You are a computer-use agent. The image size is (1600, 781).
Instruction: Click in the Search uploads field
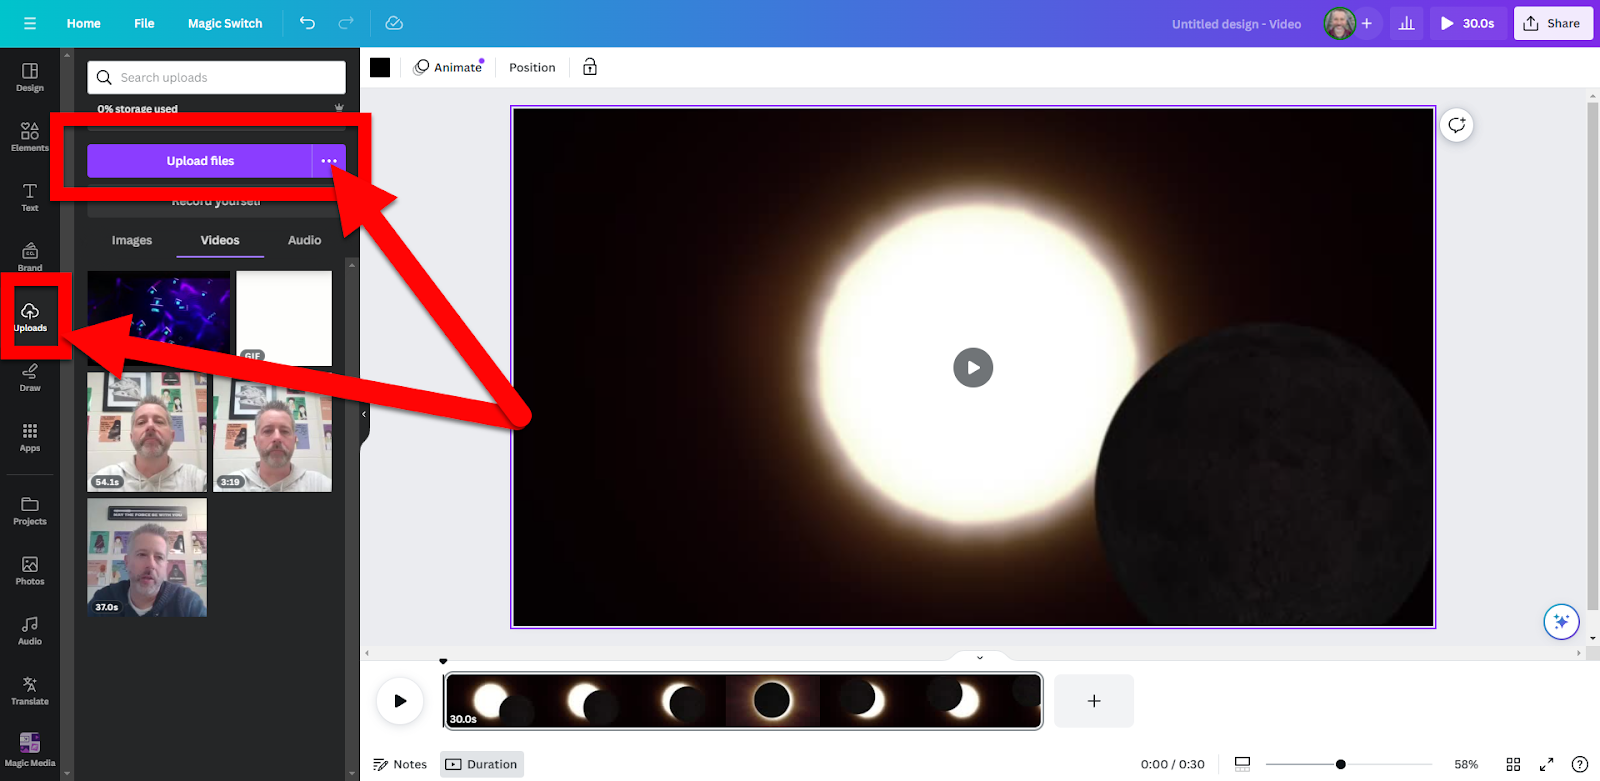[x=216, y=77]
